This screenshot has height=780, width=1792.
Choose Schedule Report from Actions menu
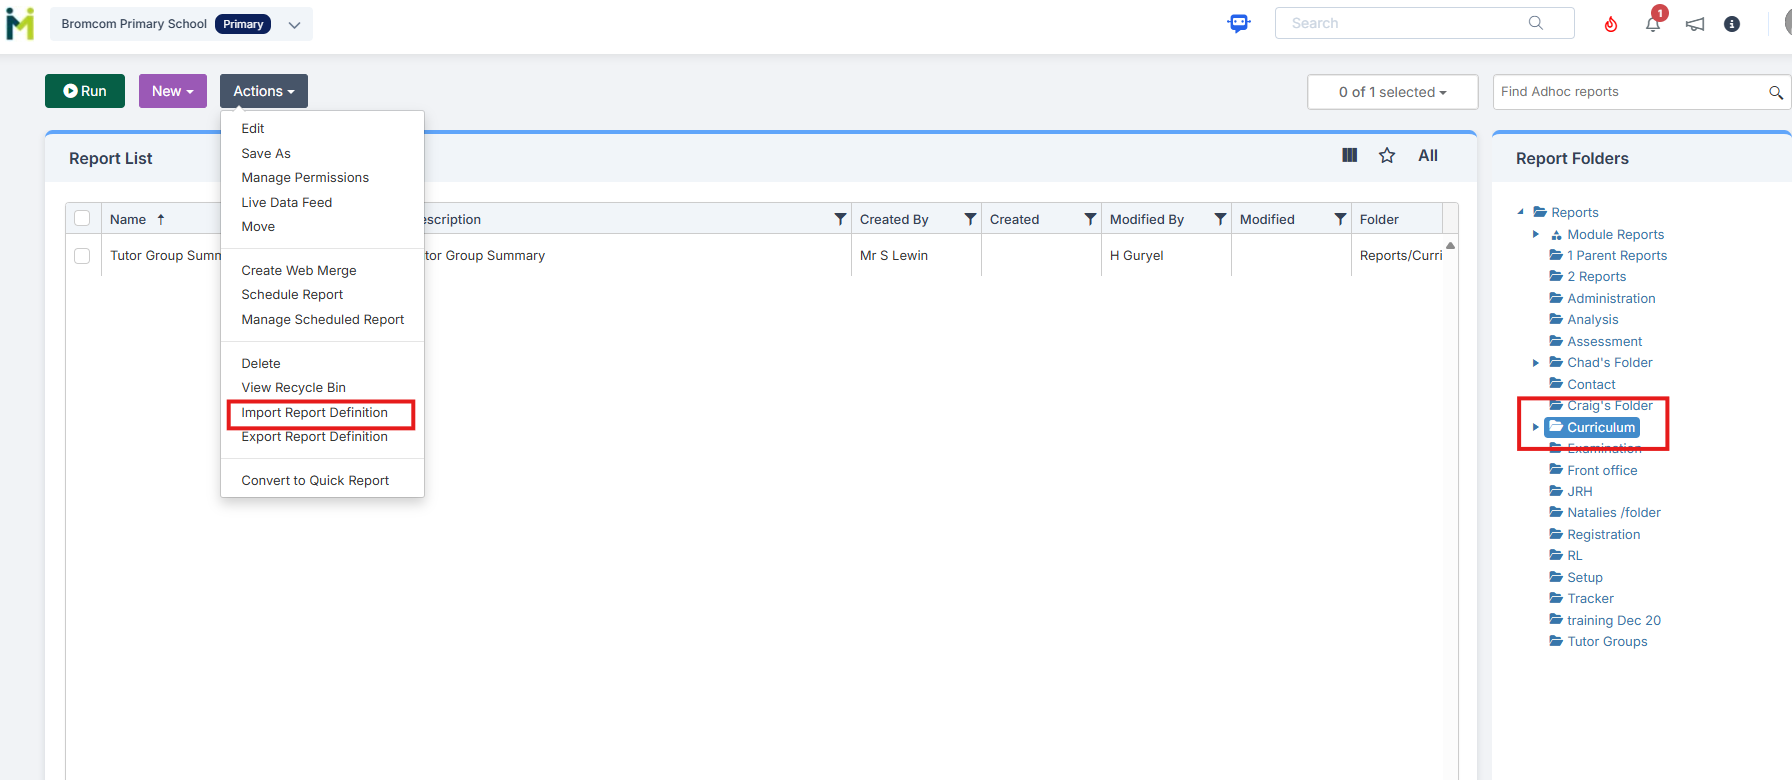(x=292, y=295)
